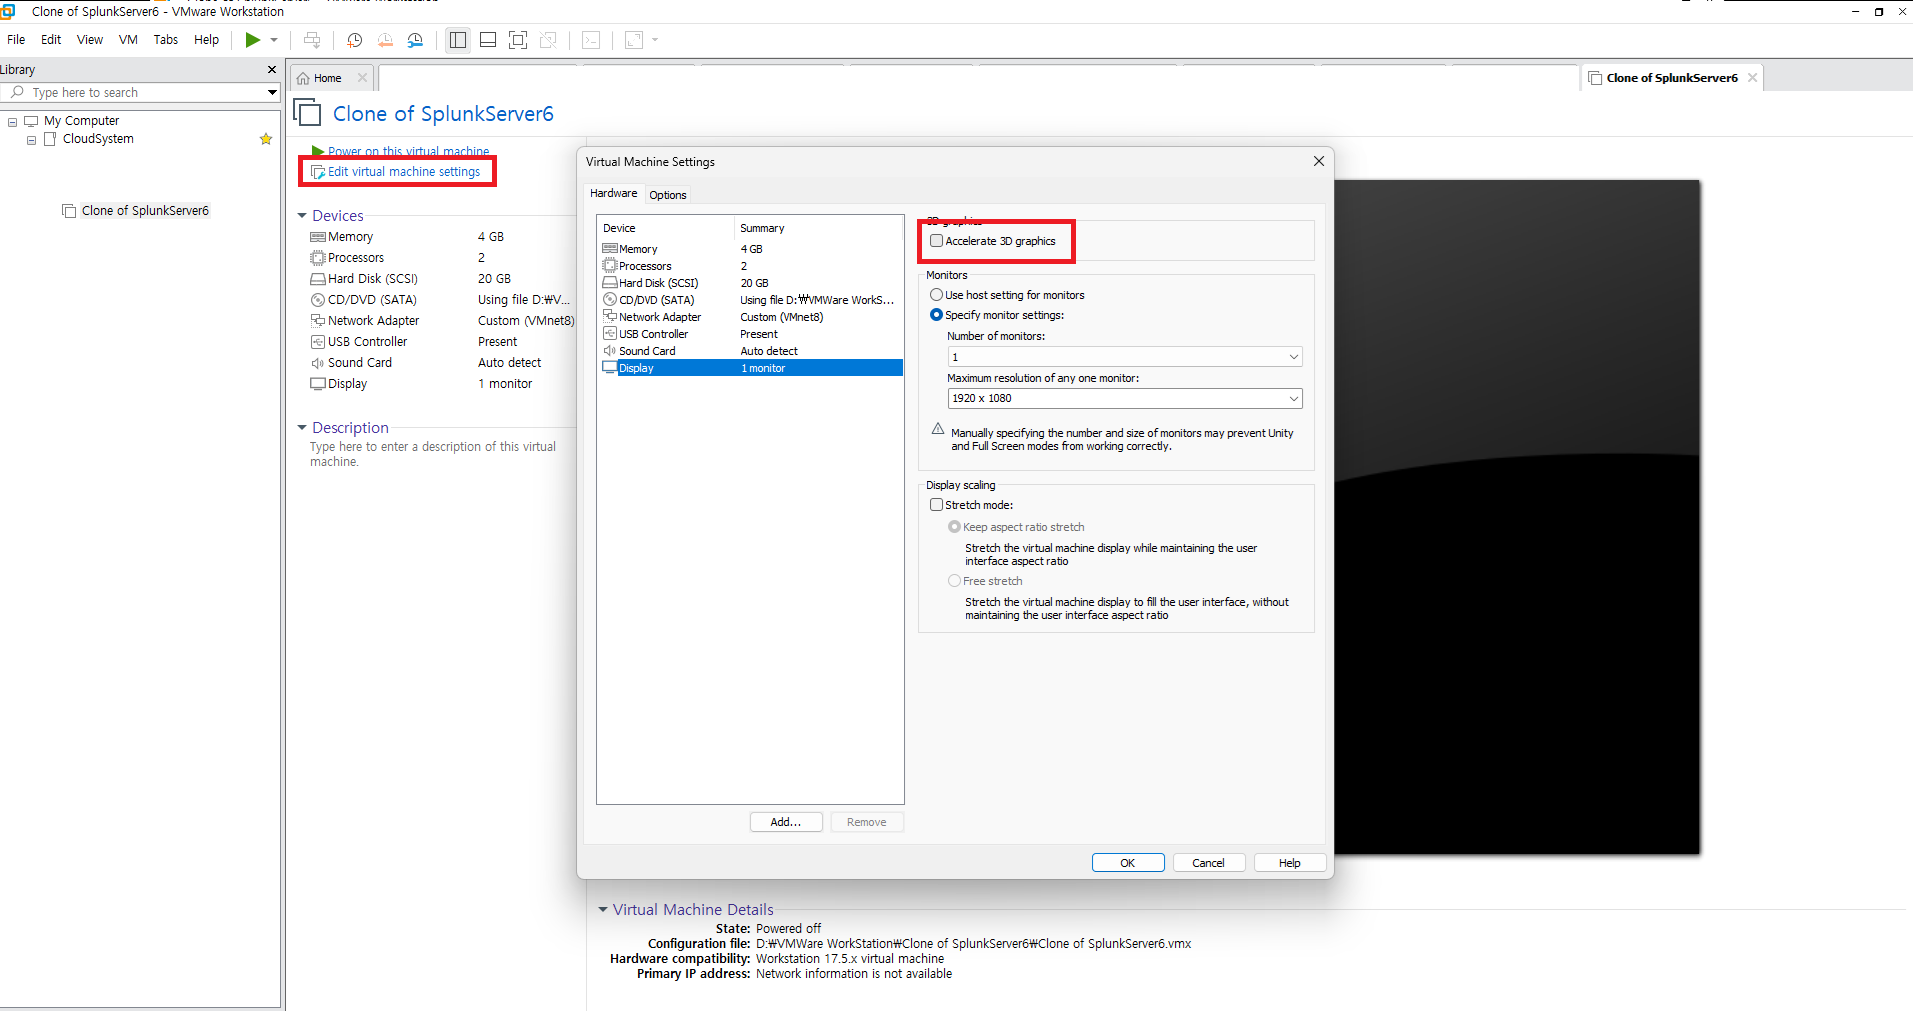This screenshot has width=1913, height=1011.
Task: Collapse the Devices section
Action: 302,216
